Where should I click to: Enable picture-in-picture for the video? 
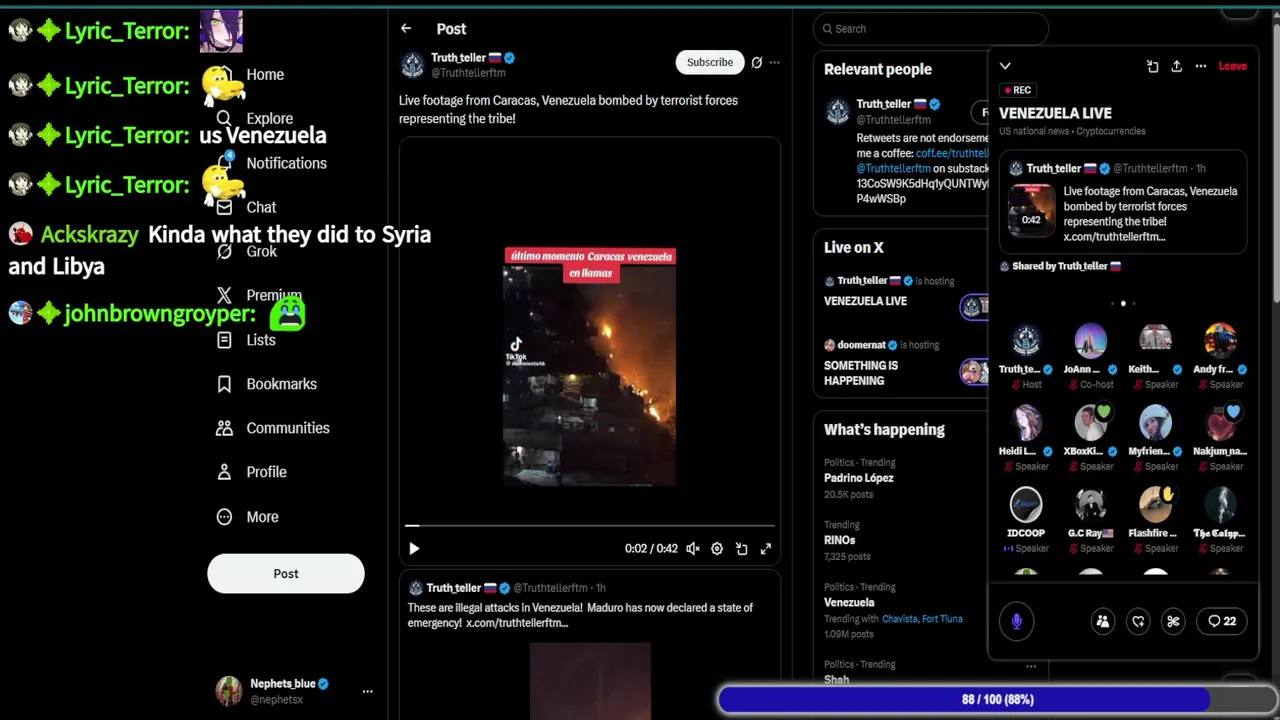coord(741,548)
